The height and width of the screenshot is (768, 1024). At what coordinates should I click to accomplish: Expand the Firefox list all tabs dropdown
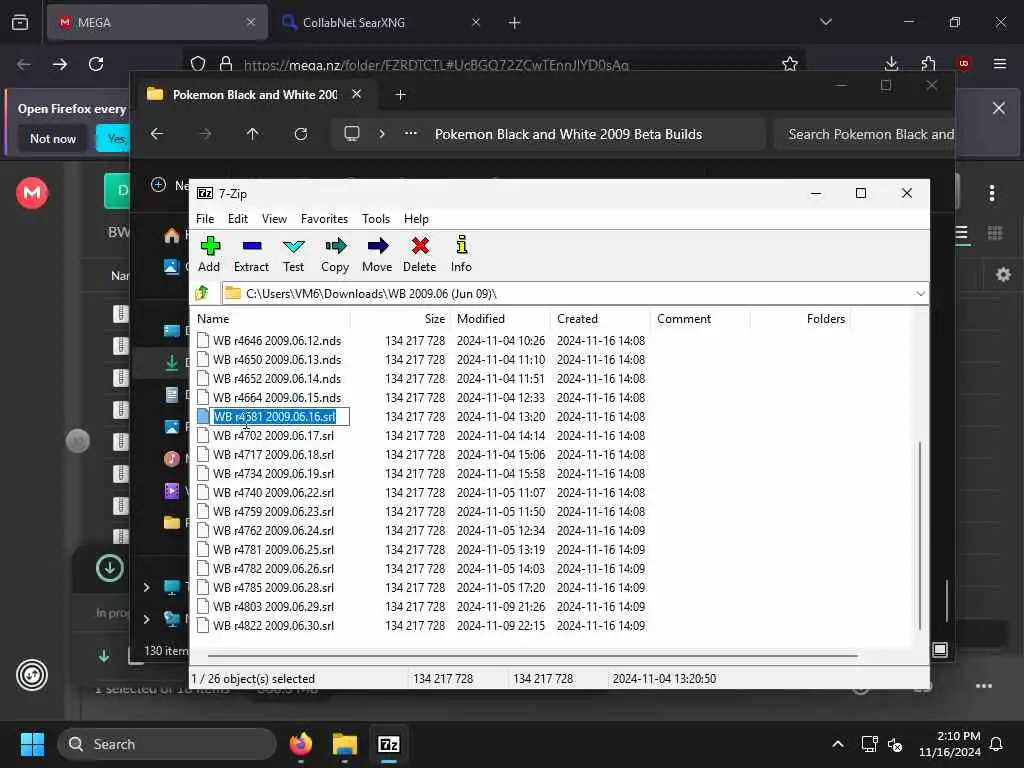[825, 22]
